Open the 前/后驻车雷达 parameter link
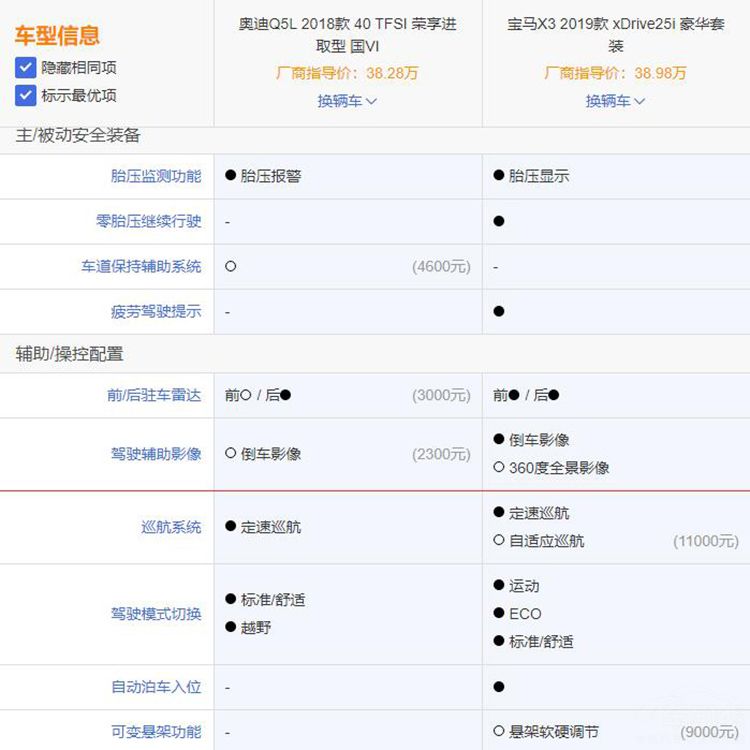Viewport: 750px width, 750px height. click(154, 395)
